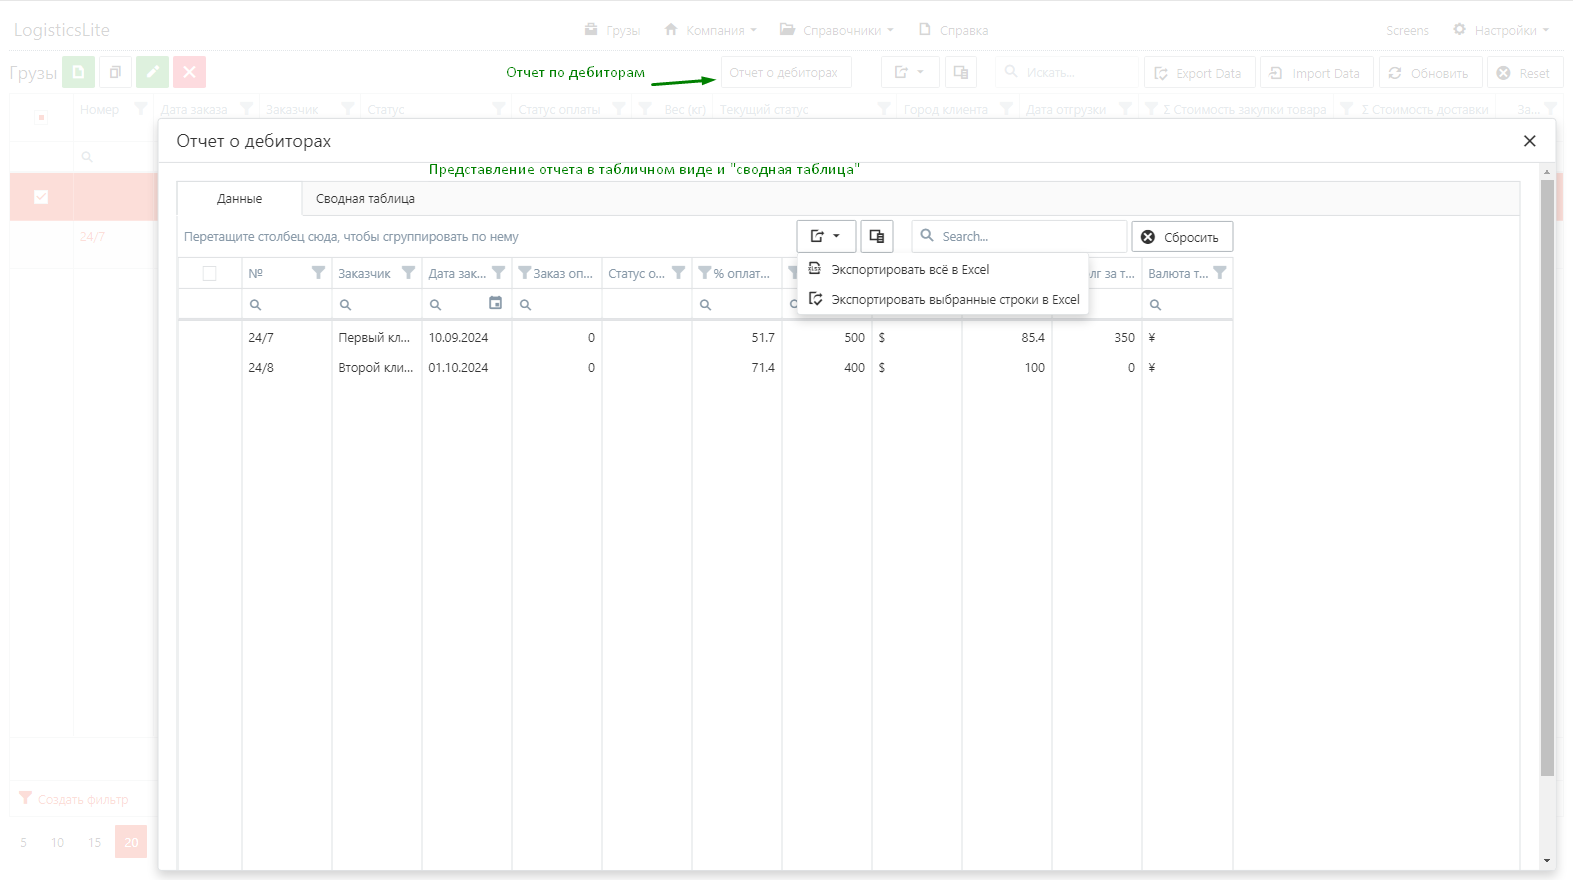
Task: Click the background Отчет о дебиторах button
Action: point(786,72)
